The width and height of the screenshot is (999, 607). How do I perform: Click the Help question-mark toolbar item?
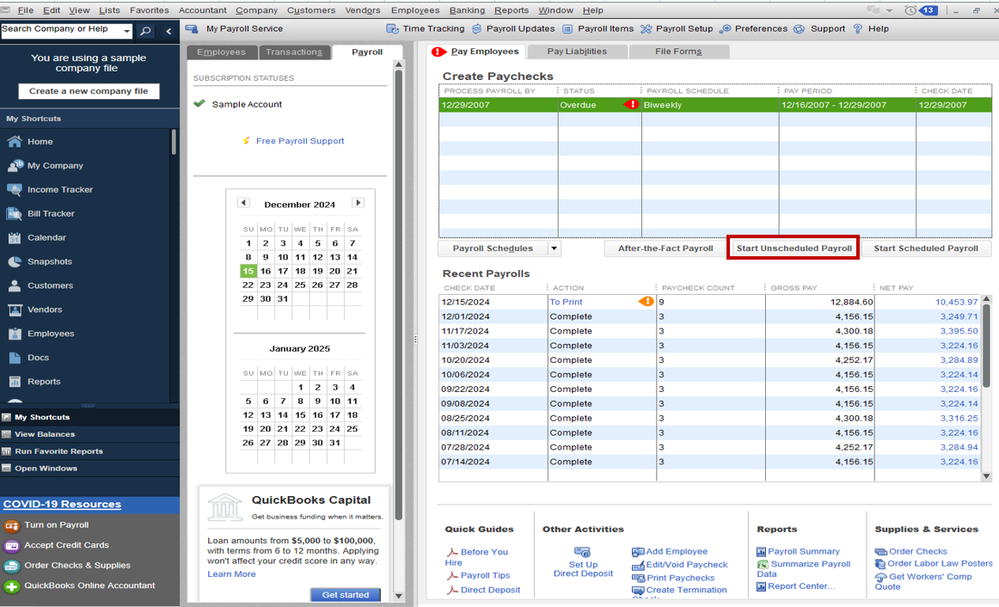point(870,29)
